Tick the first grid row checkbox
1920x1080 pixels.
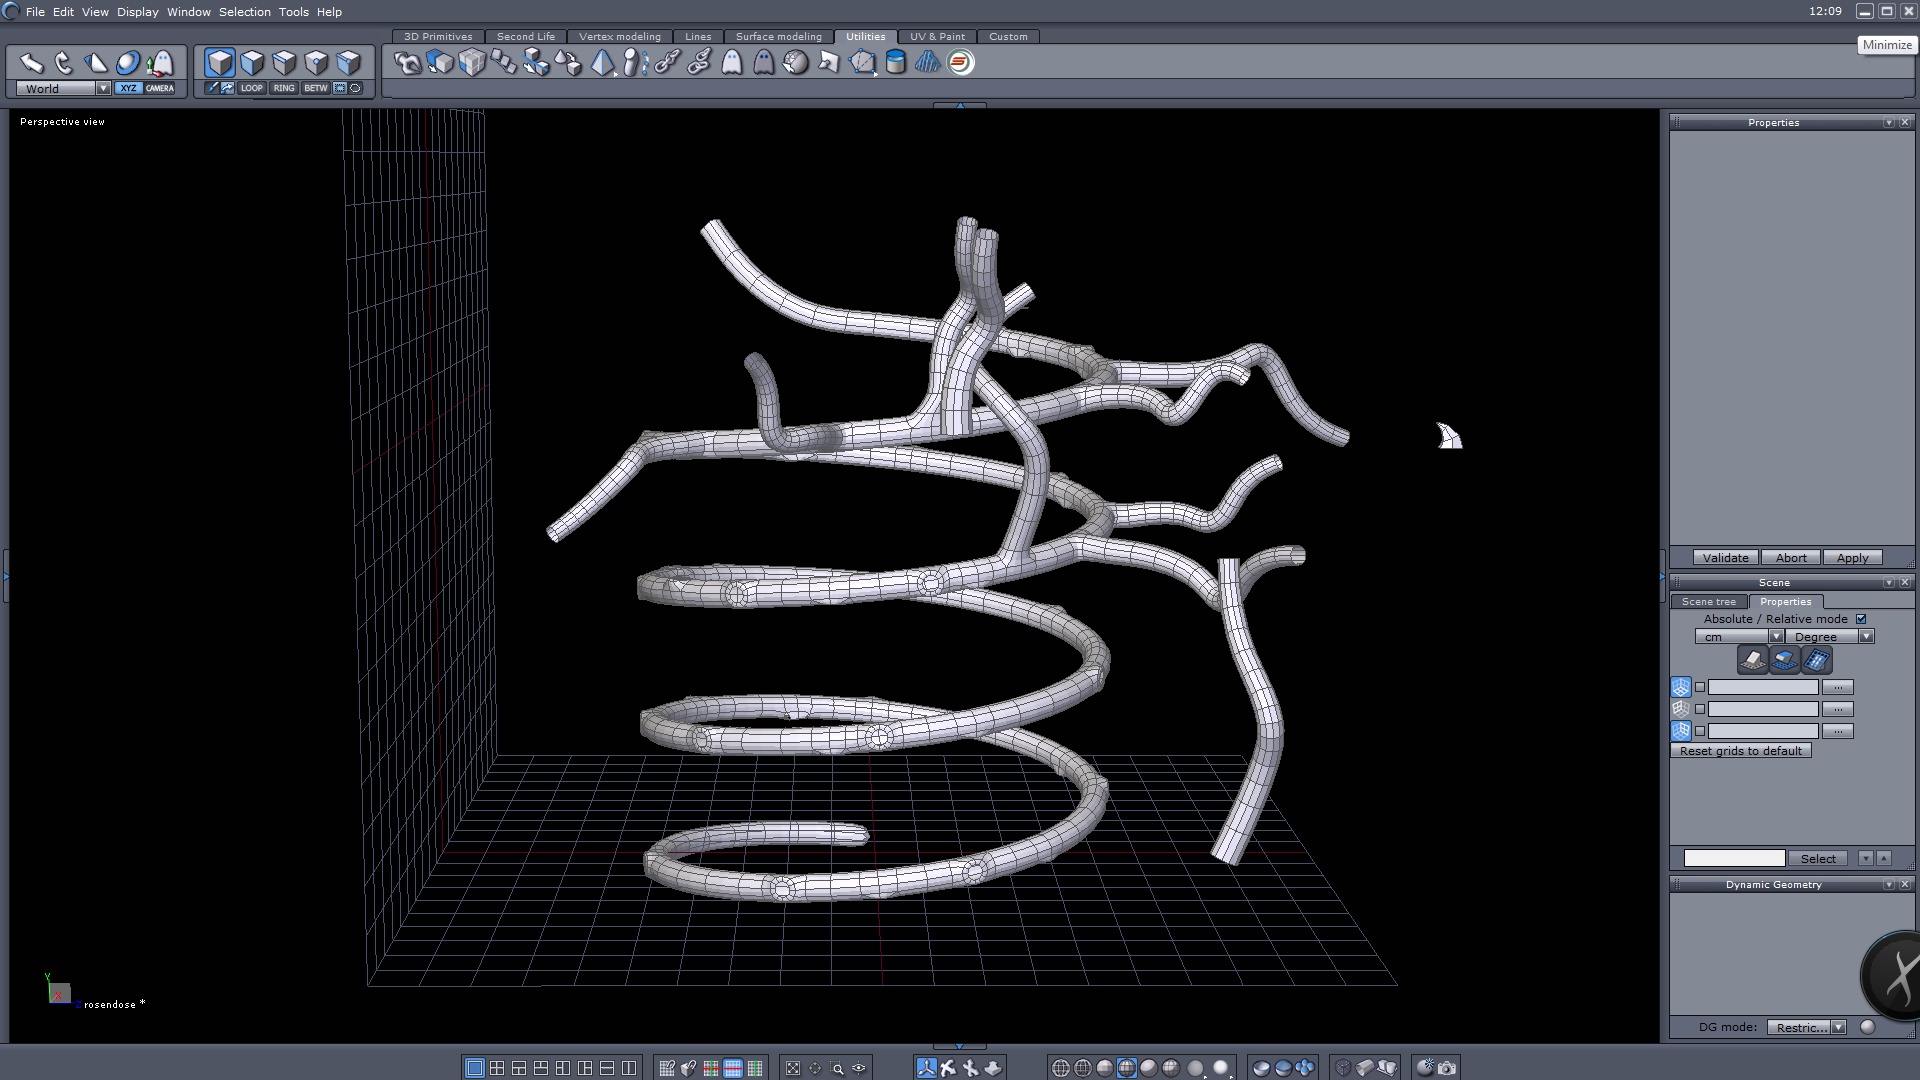1700,687
